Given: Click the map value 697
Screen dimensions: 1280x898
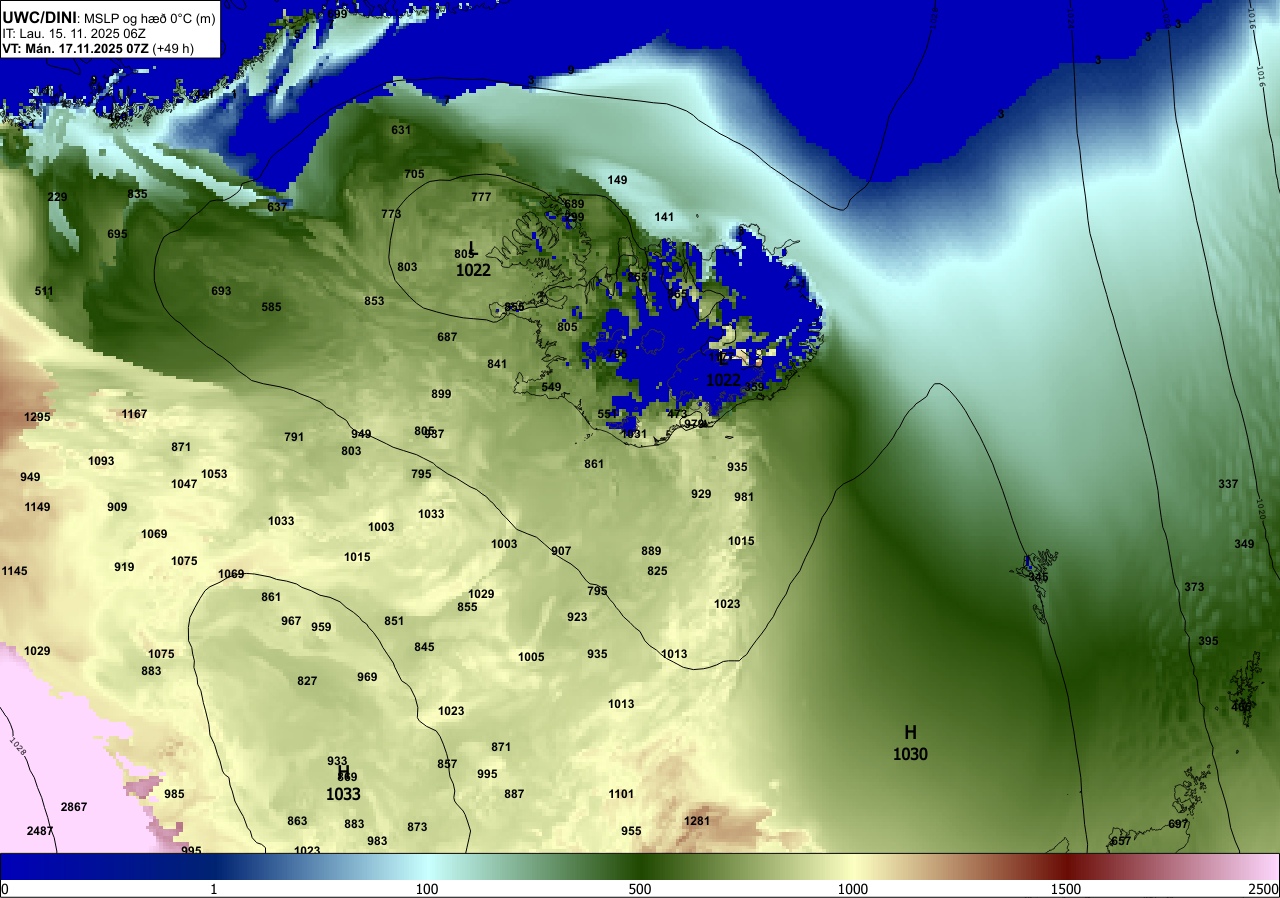Looking at the screenshot, I should (1178, 824).
